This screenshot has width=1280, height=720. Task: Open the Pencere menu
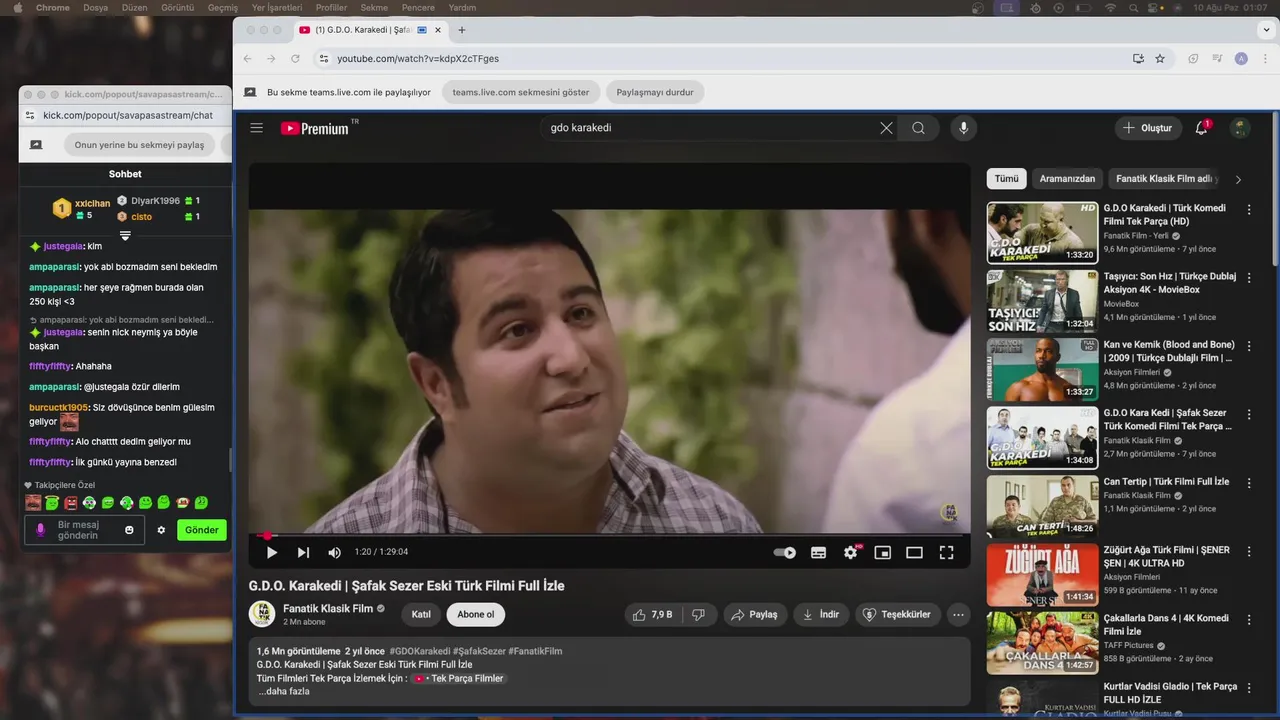point(418,7)
